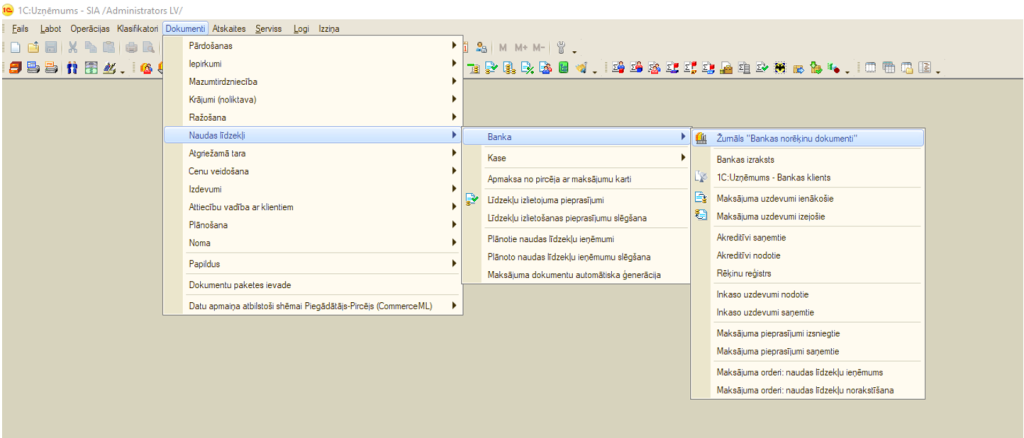Click the Maksājuma uzdevumi izejošie icon

(x=701, y=215)
